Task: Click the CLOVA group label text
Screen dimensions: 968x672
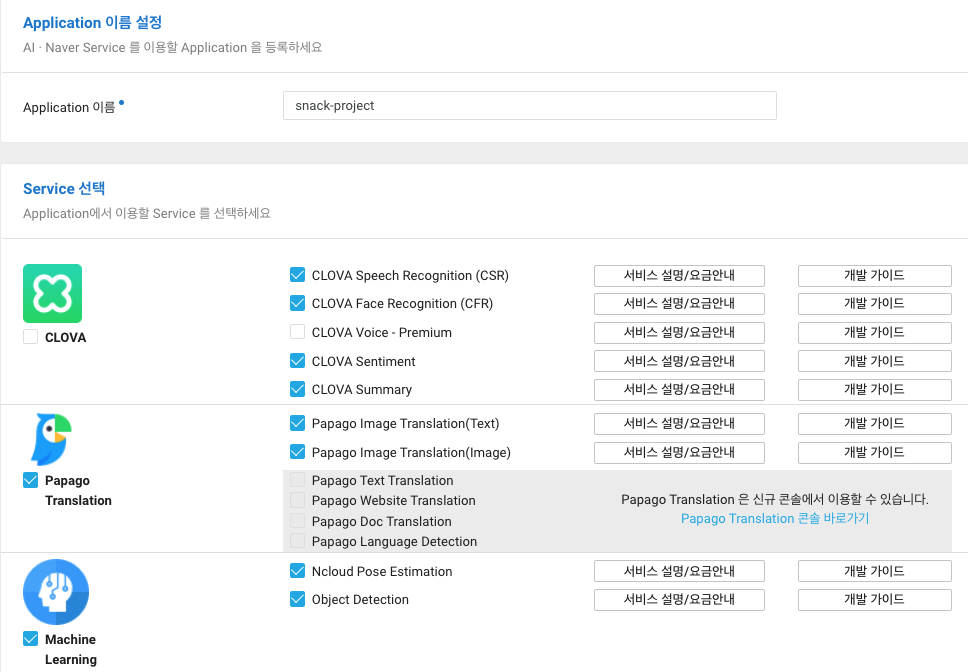Action: pyautogui.click(x=65, y=338)
